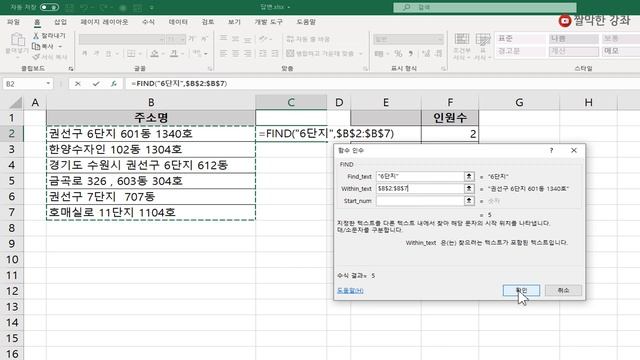Open Conditional Formatting (조건부 서식)
This screenshot has height=360, width=640.
462,47
